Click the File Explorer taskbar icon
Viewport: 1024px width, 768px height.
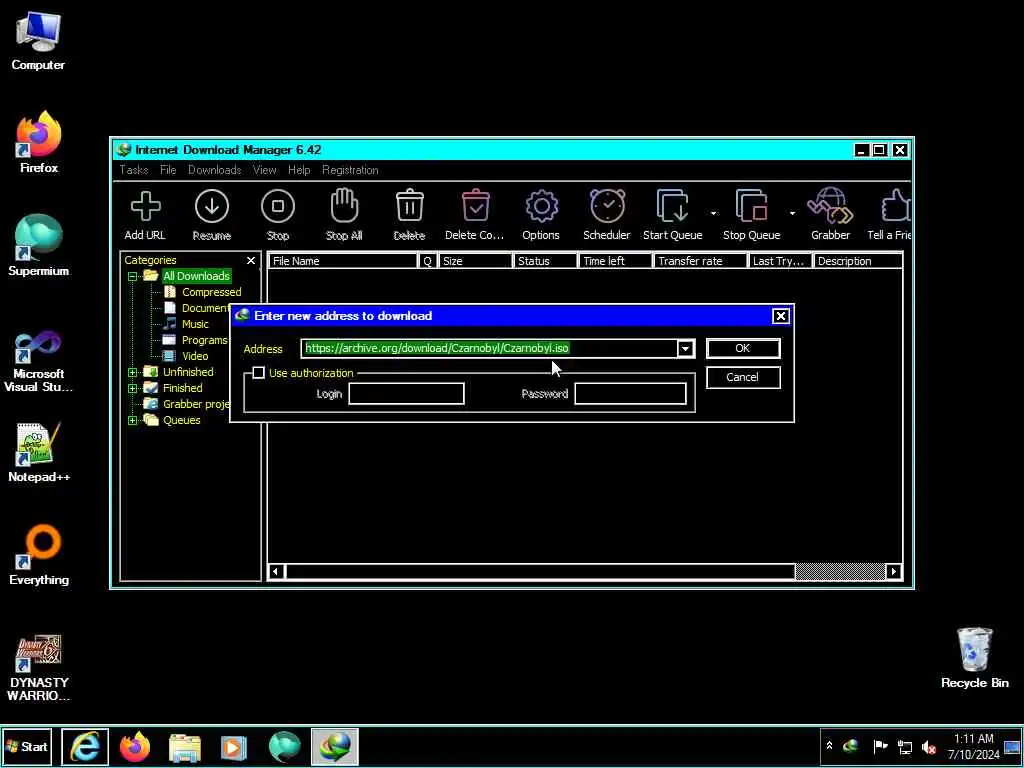click(x=185, y=746)
